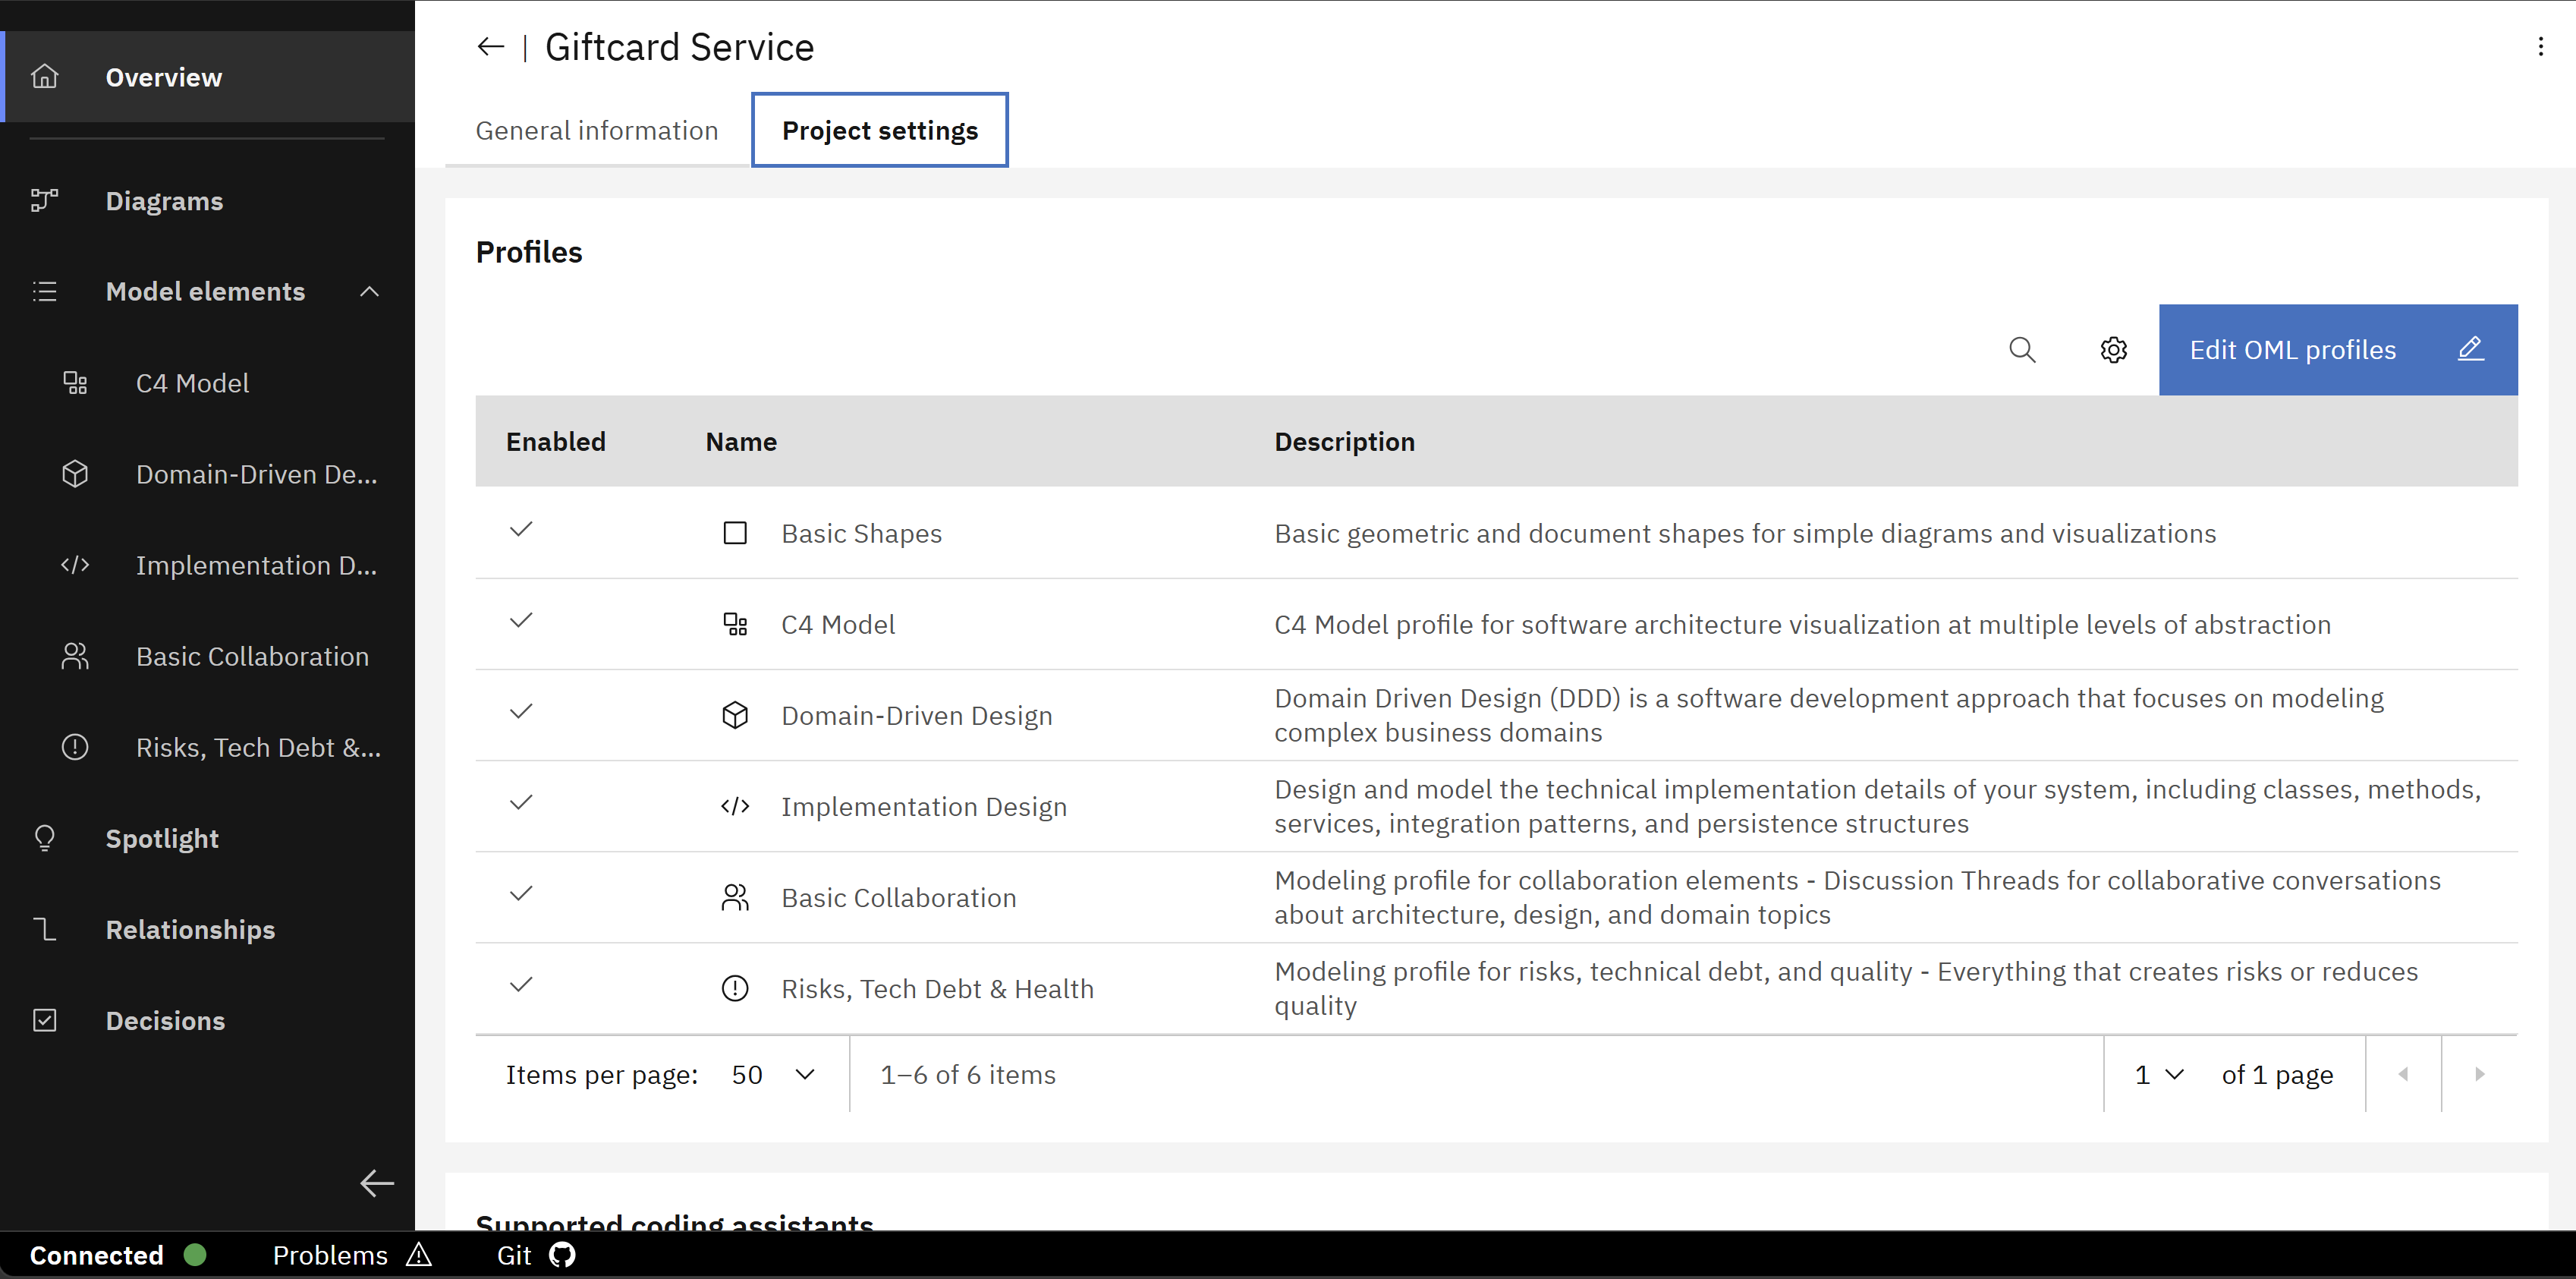Image resolution: width=2576 pixels, height=1279 pixels.
Task: Open the three-dot overflow menu
Action: tap(2540, 46)
